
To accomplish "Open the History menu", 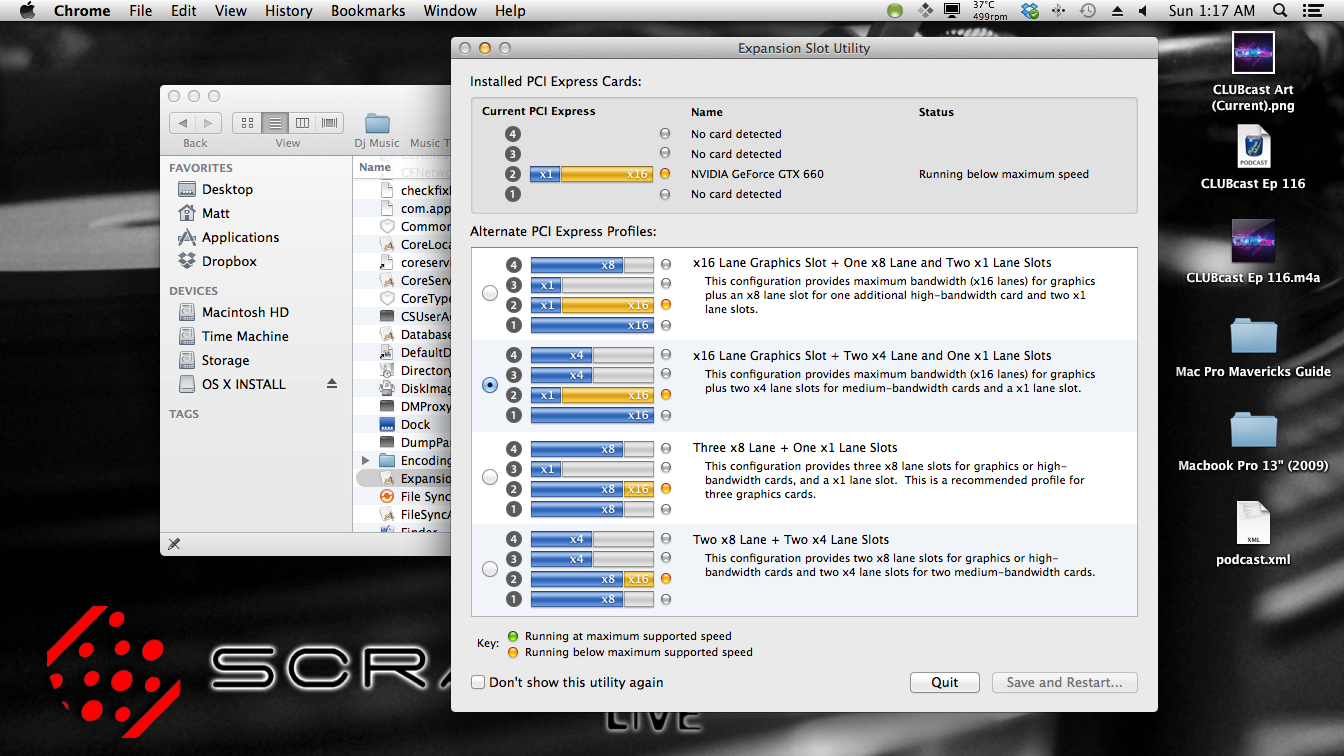I will pos(289,11).
